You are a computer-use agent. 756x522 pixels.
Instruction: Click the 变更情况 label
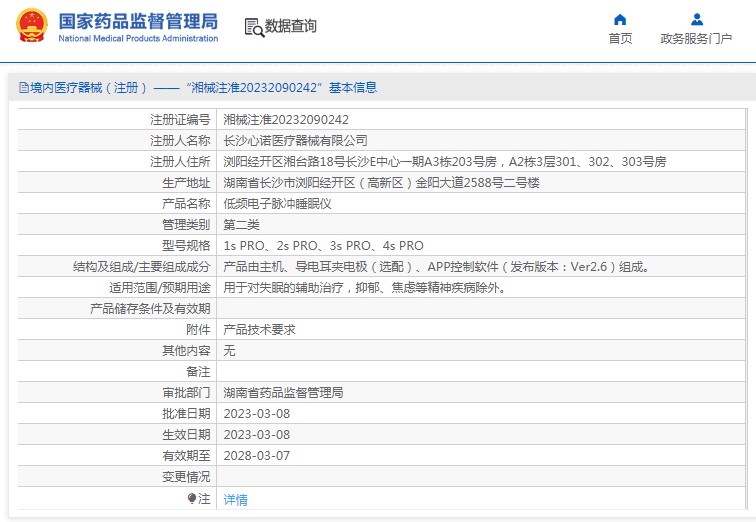point(186,477)
